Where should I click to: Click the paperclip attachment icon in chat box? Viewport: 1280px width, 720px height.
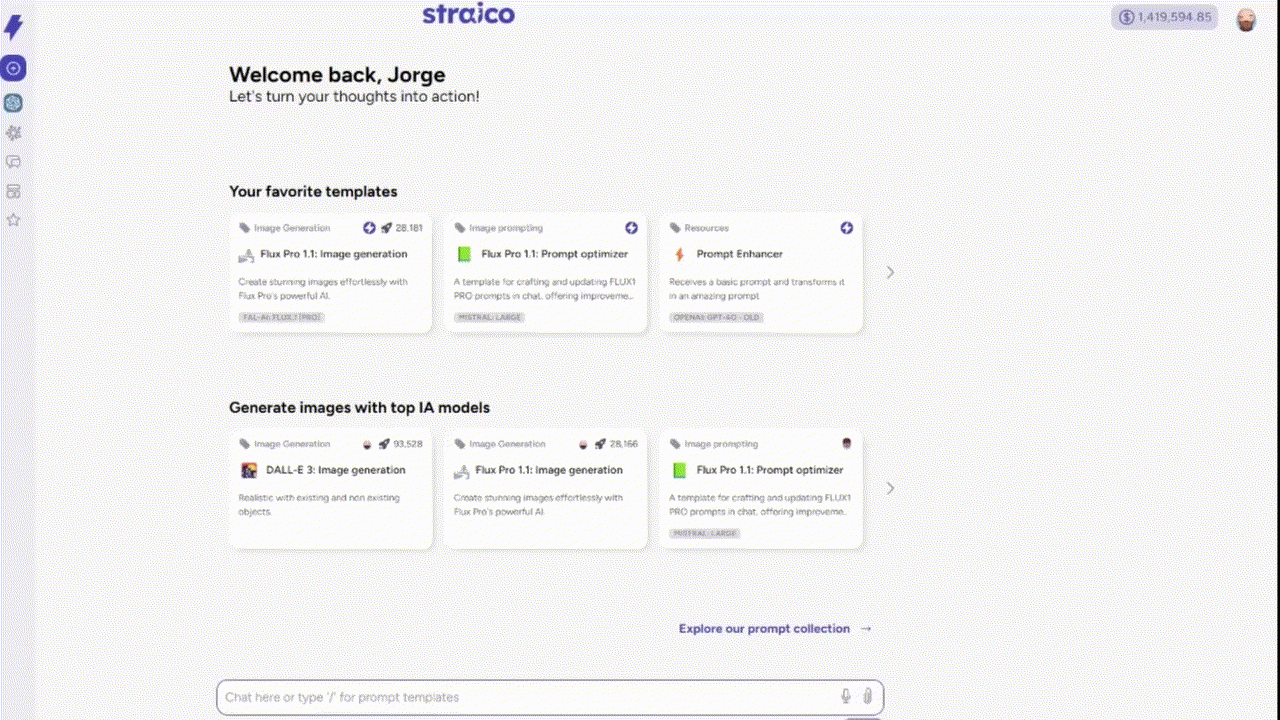pyautogui.click(x=867, y=697)
